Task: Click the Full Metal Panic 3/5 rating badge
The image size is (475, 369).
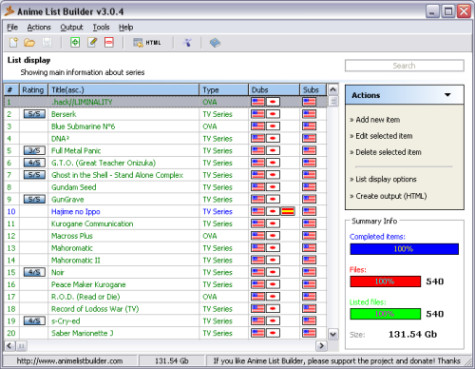Action: pos(34,151)
